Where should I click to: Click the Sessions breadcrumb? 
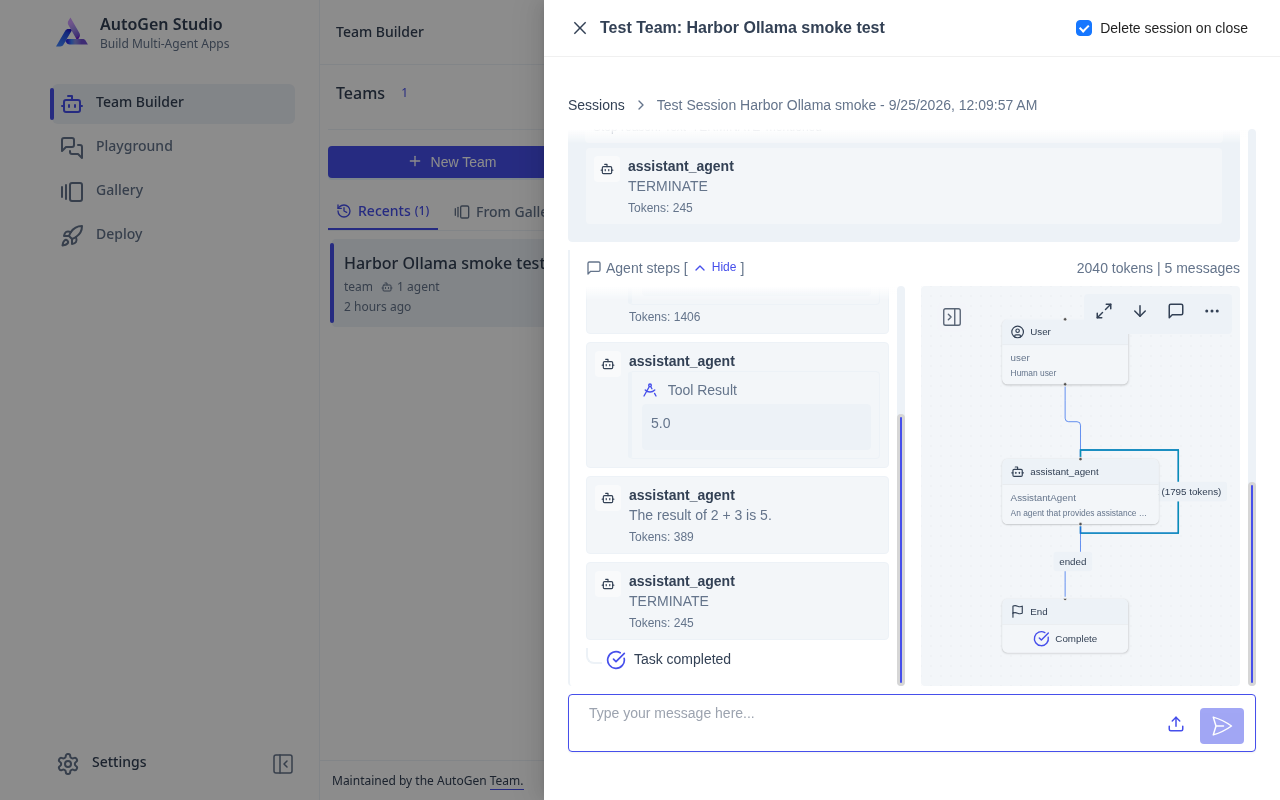pyautogui.click(x=596, y=105)
